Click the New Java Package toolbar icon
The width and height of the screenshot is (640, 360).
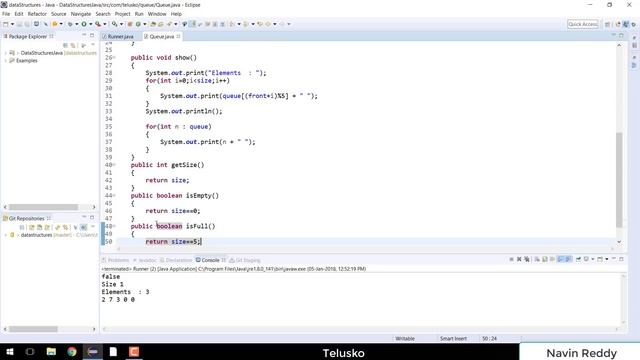(130, 24)
